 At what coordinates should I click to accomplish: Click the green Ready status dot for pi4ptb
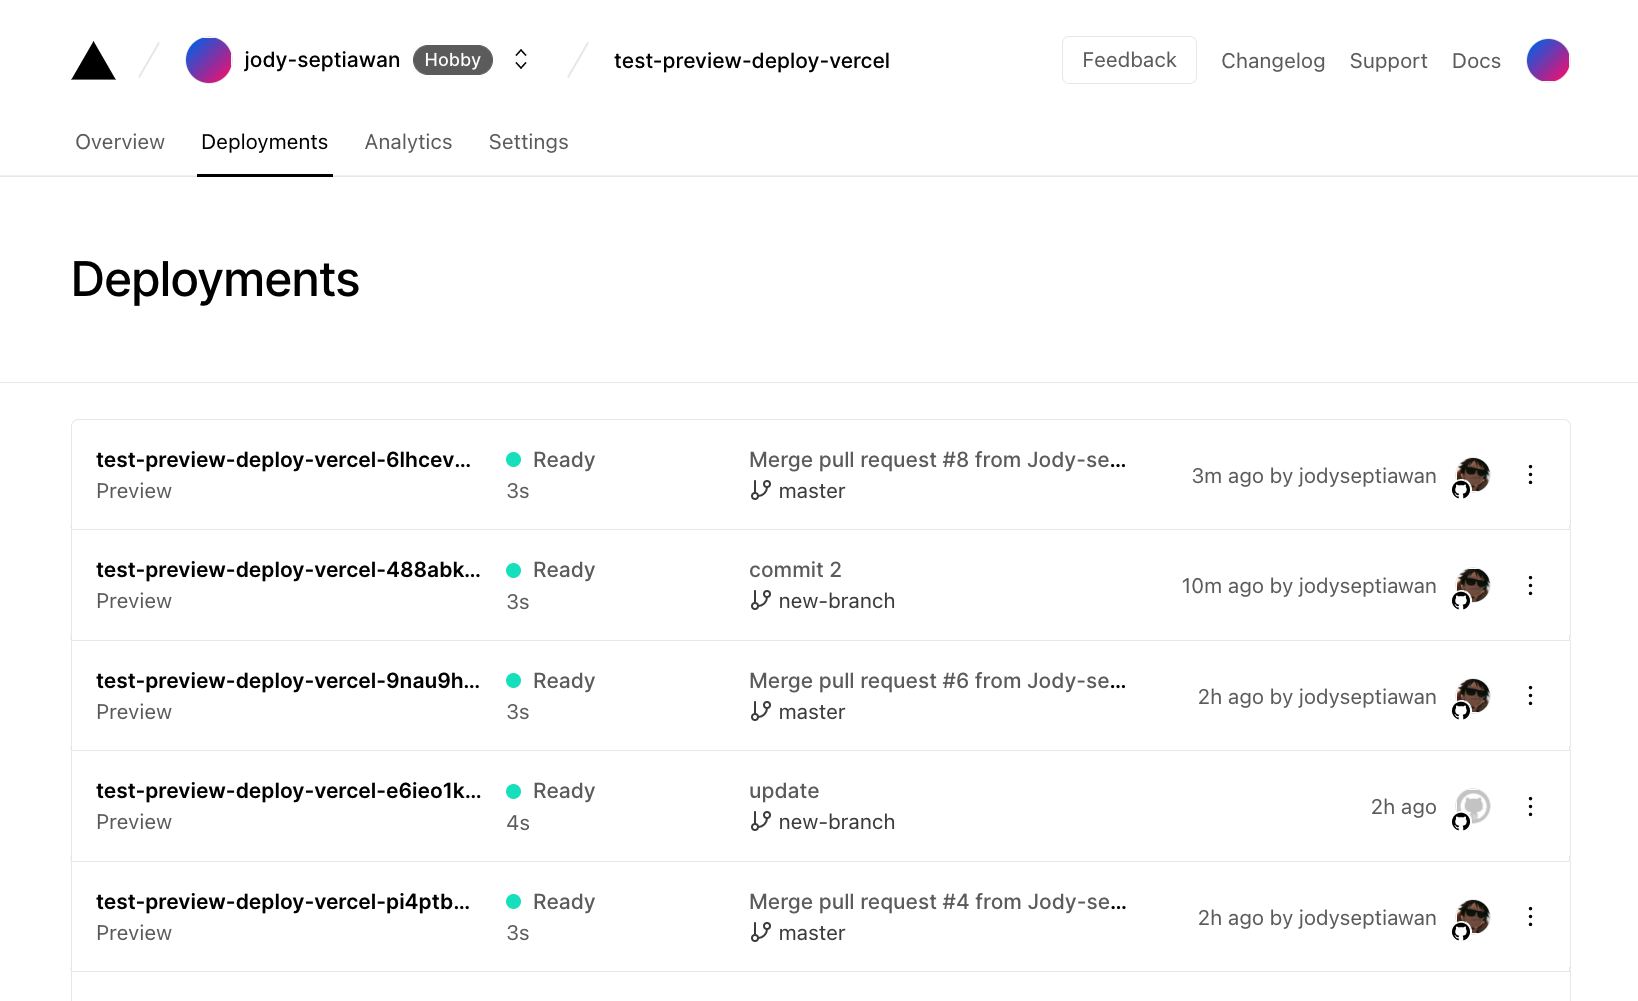514,902
